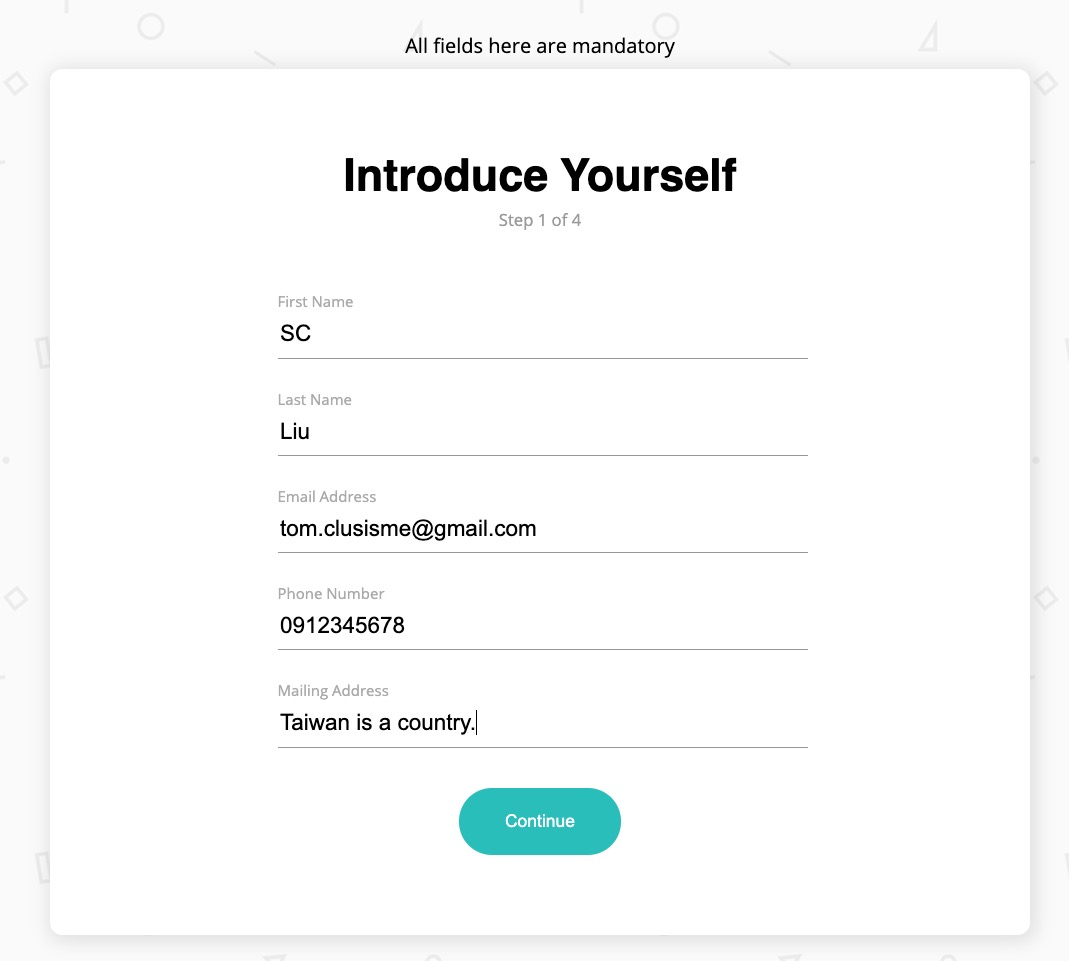
Task: Click the Email Address input field
Action: pyautogui.click(x=542, y=529)
